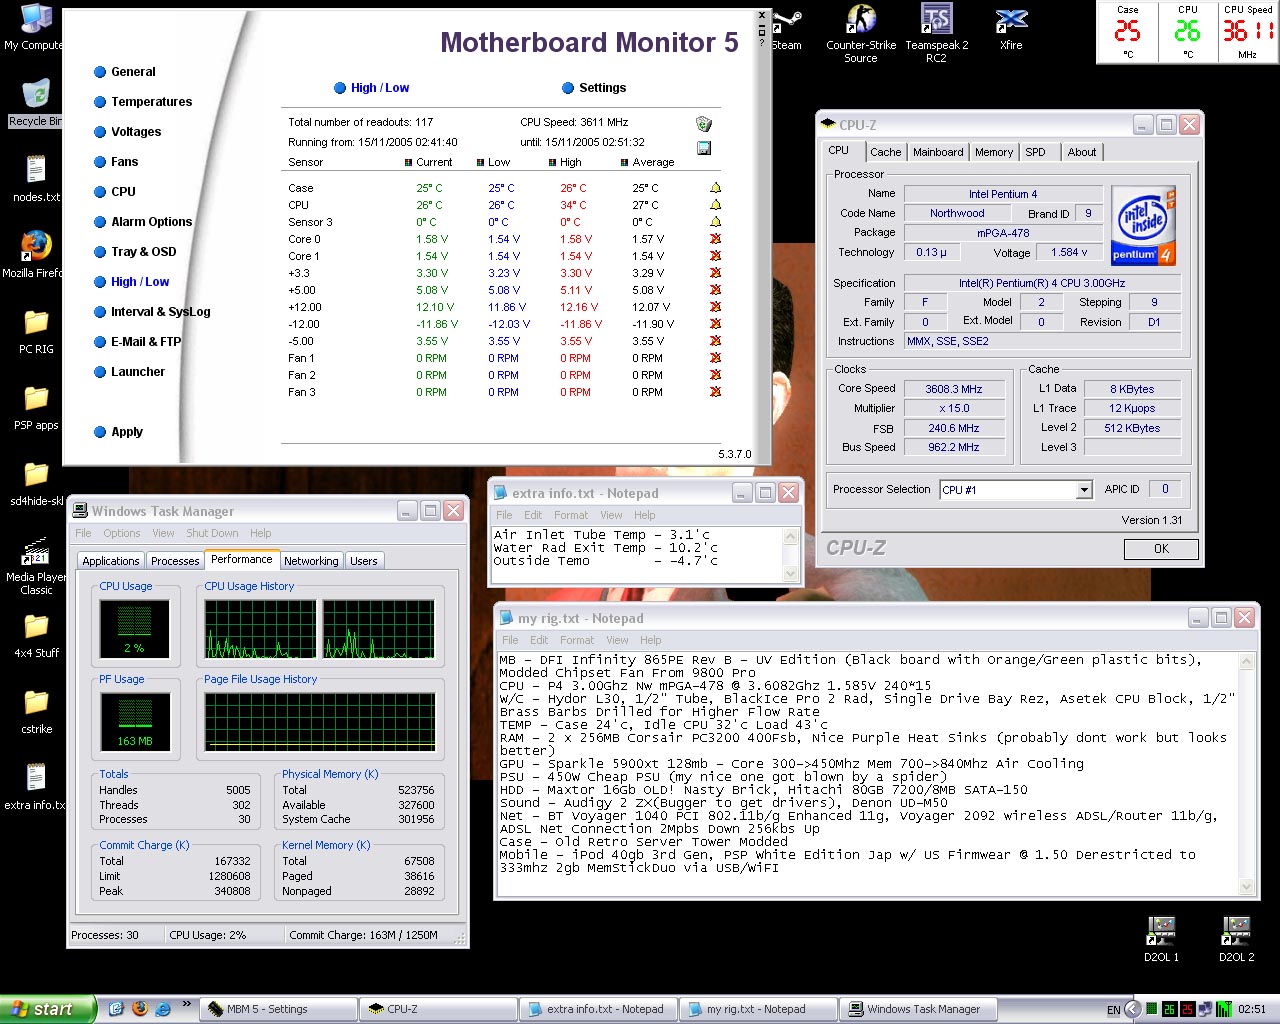Click the Intel Inside Pentium 4 logo in CPU-Z
The width and height of the screenshot is (1280, 1024).
pyautogui.click(x=1143, y=225)
